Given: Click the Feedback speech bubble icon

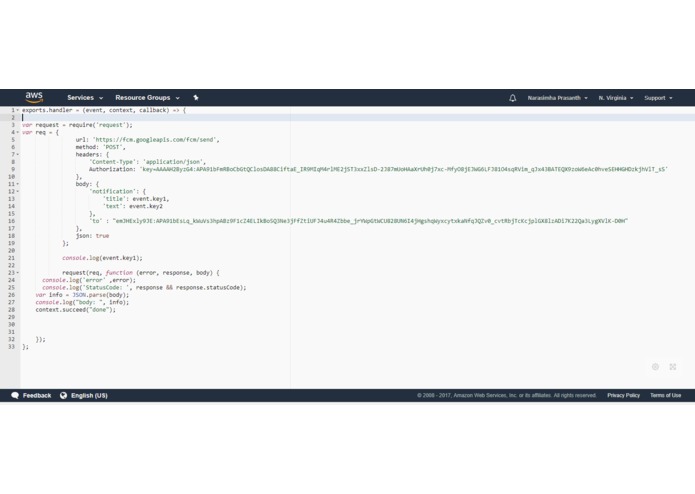Looking at the screenshot, I should tap(15, 396).
